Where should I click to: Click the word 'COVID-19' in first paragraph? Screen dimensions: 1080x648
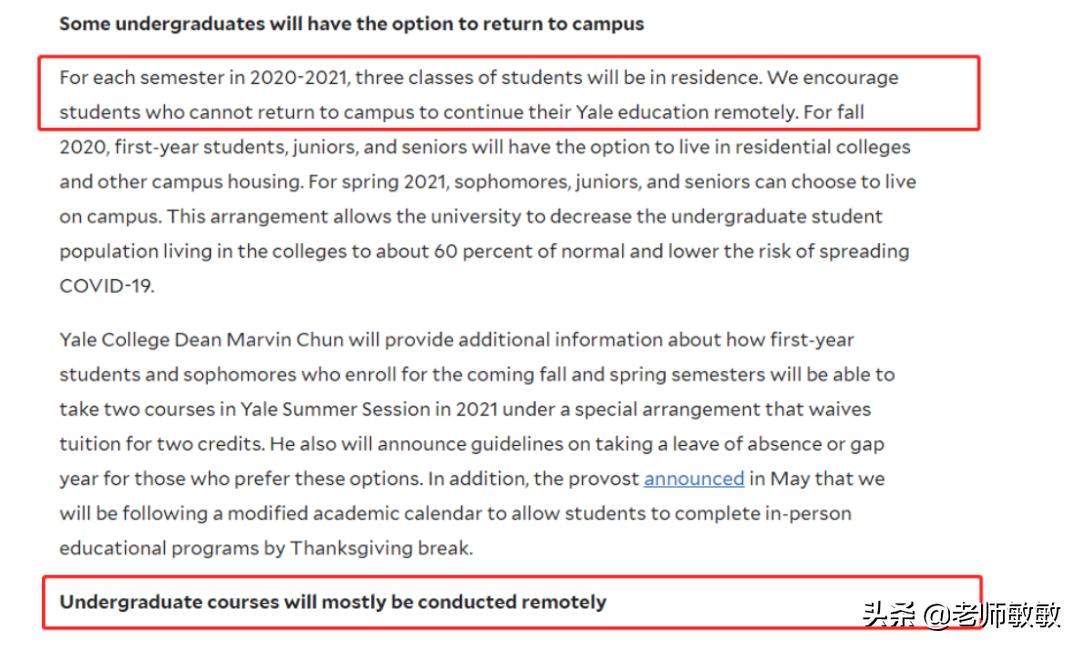pyautogui.click(x=105, y=286)
